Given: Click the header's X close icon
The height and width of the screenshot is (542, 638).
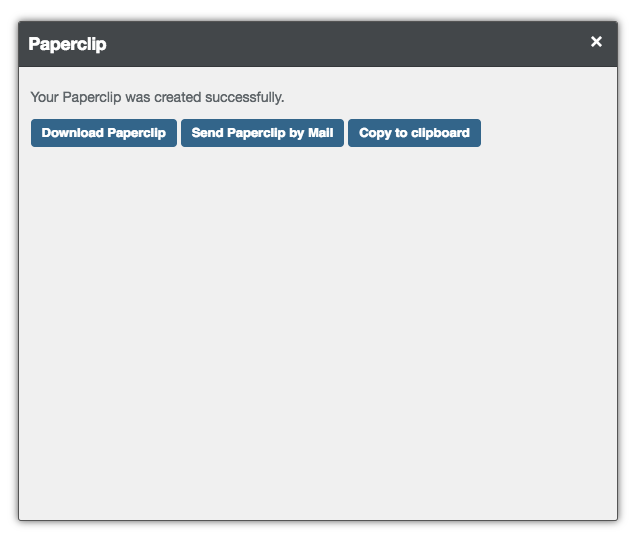Looking at the screenshot, I should 597,41.
